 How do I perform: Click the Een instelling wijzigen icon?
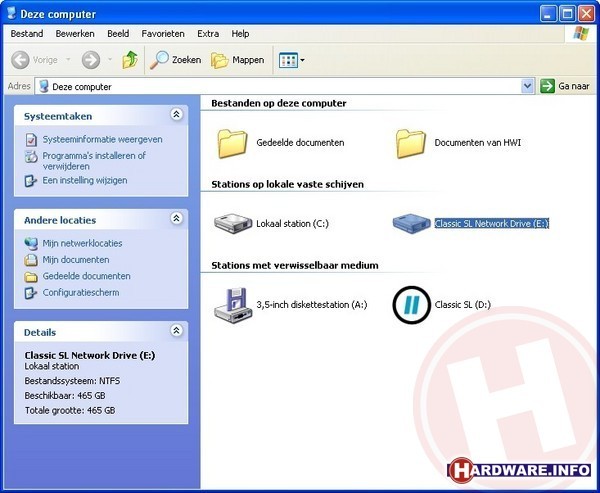tap(31, 181)
